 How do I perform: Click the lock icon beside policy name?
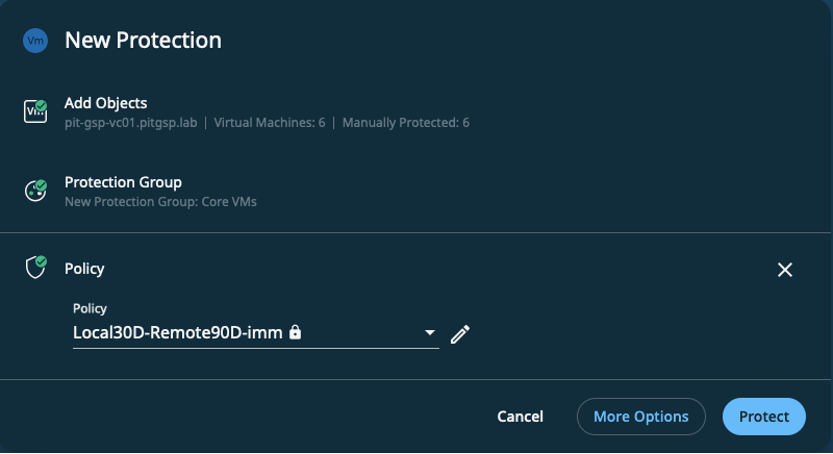pyautogui.click(x=295, y=332)
